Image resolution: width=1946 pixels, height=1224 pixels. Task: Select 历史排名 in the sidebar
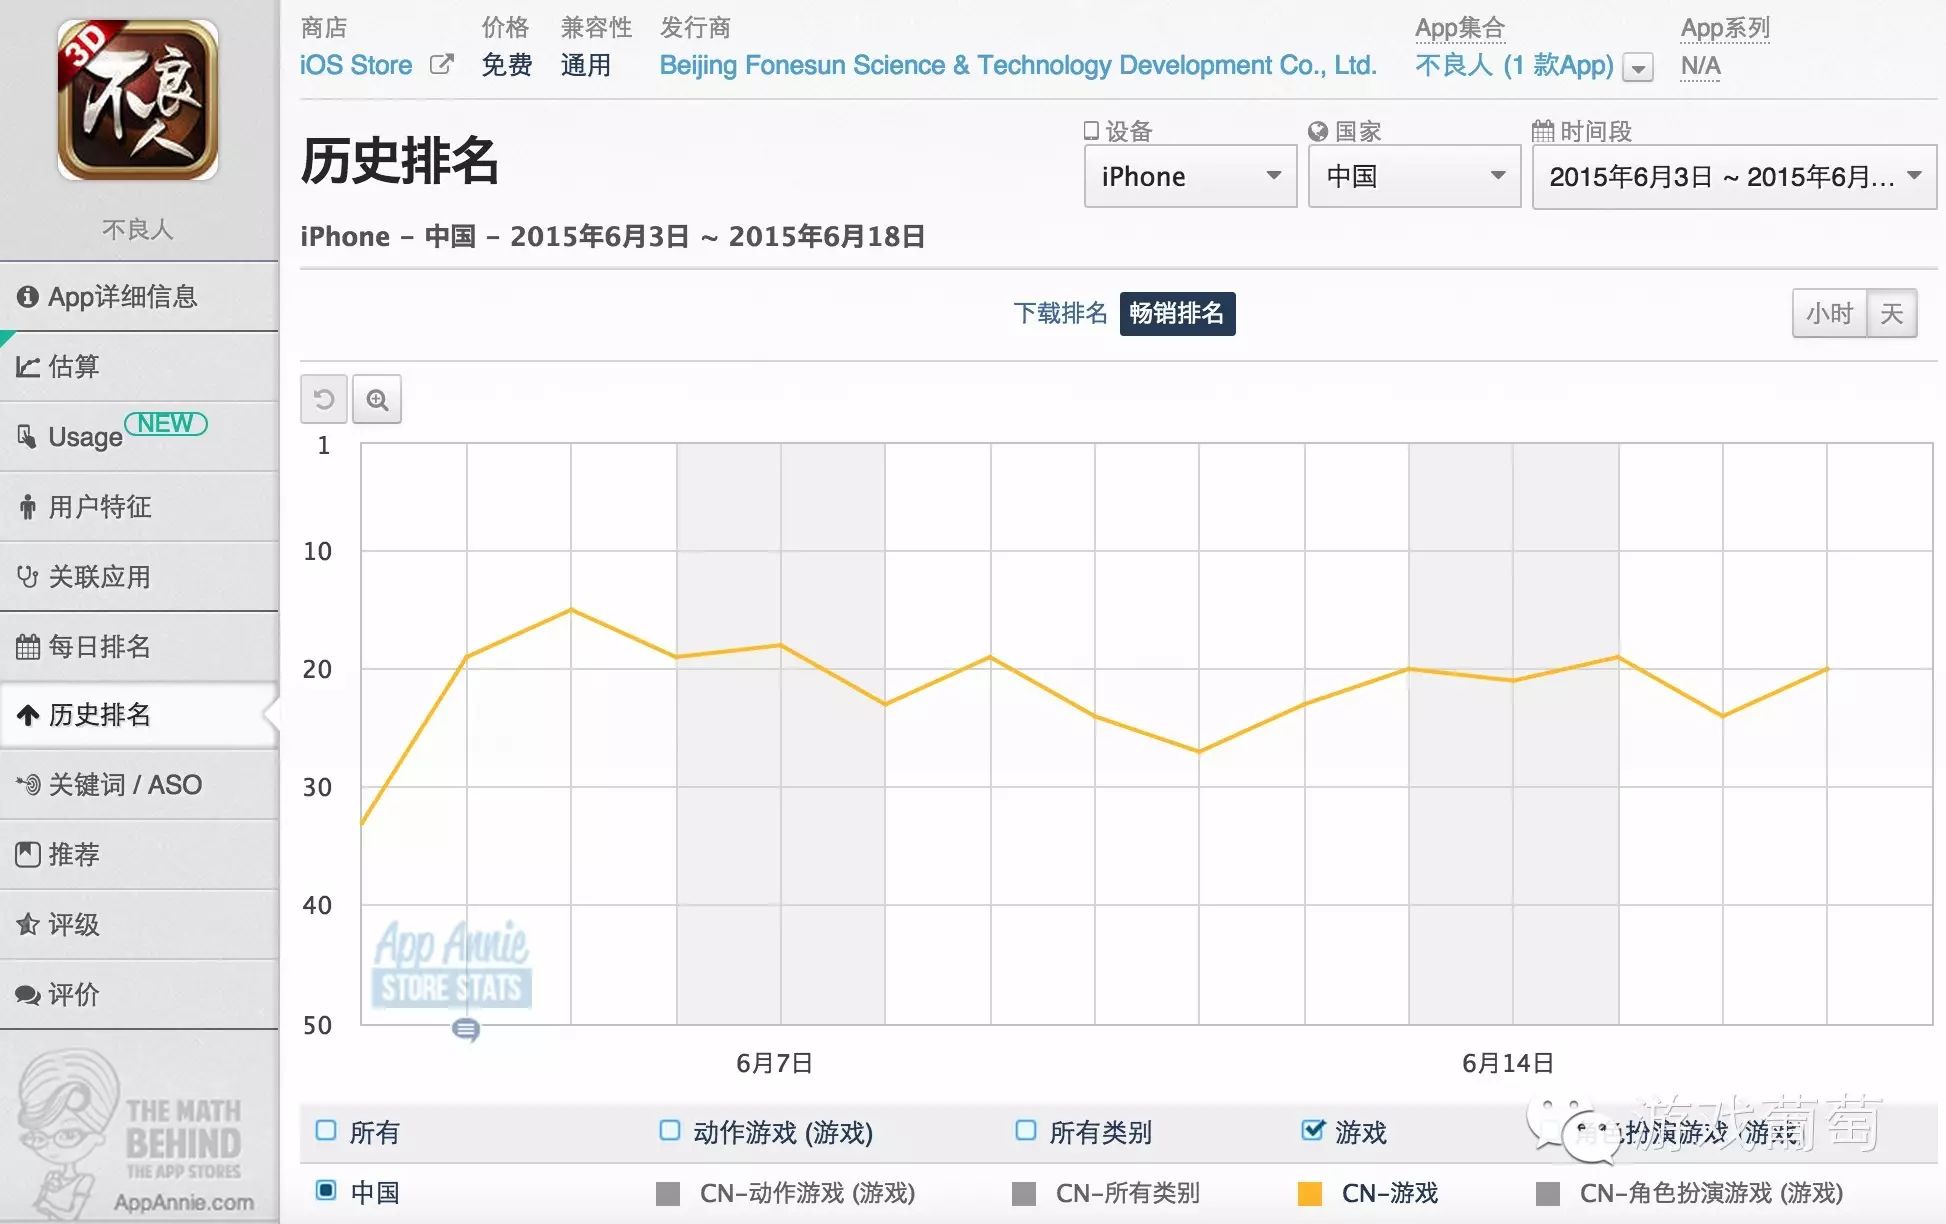(139, 715)
